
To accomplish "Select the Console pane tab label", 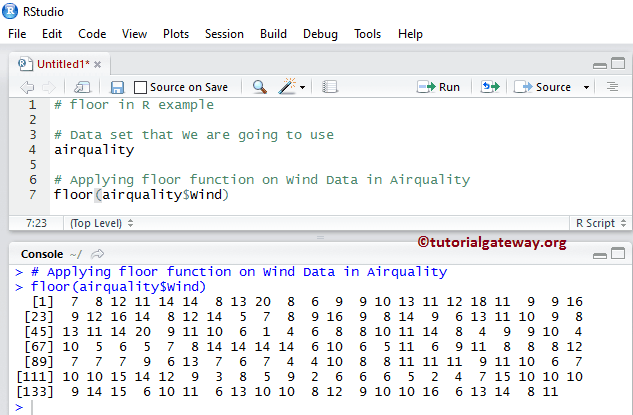I will pyautogui.click(x=42, y=254).
